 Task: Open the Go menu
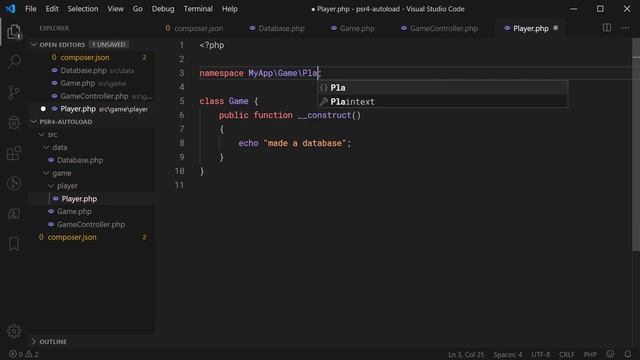(x=138, y=9)
